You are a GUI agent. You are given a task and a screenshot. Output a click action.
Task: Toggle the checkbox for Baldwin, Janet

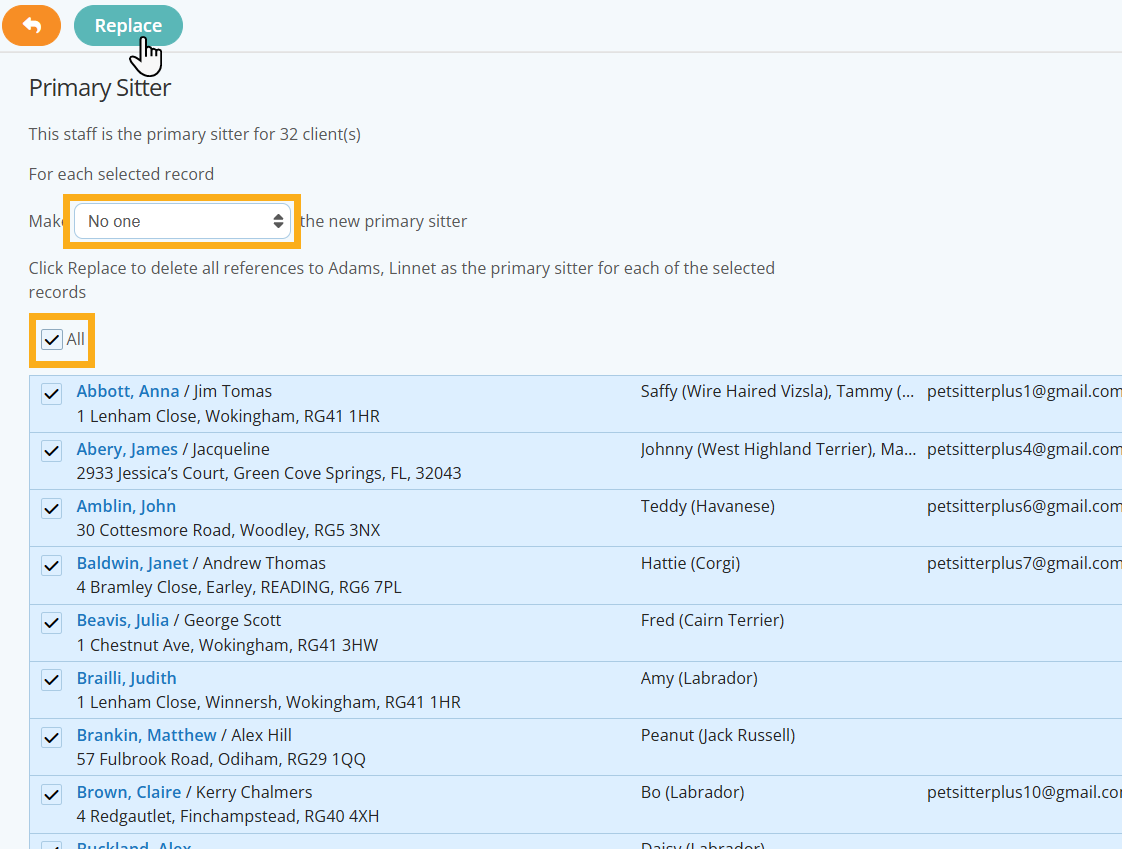[x=51, y=565]
